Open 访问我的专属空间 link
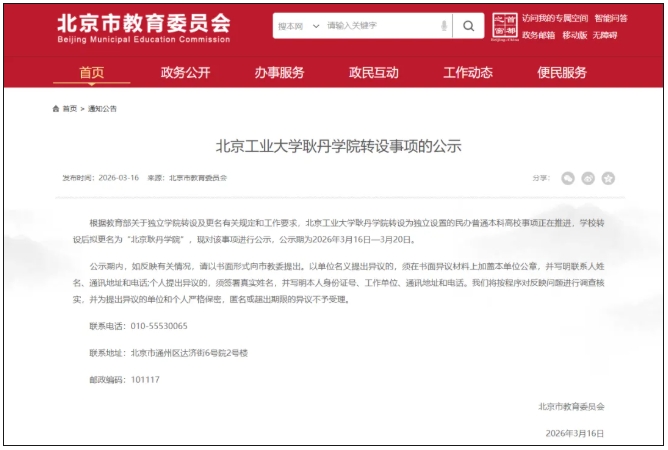 coord(555,18)
